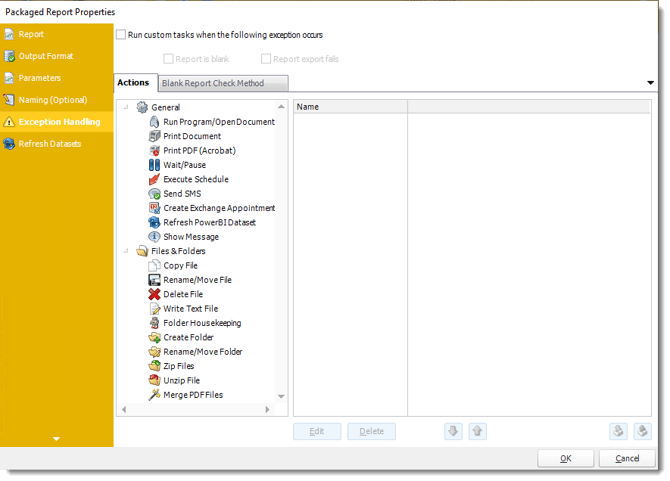Click tree scrollbar down arrow
Screen dimensions: 670x481
281,396
